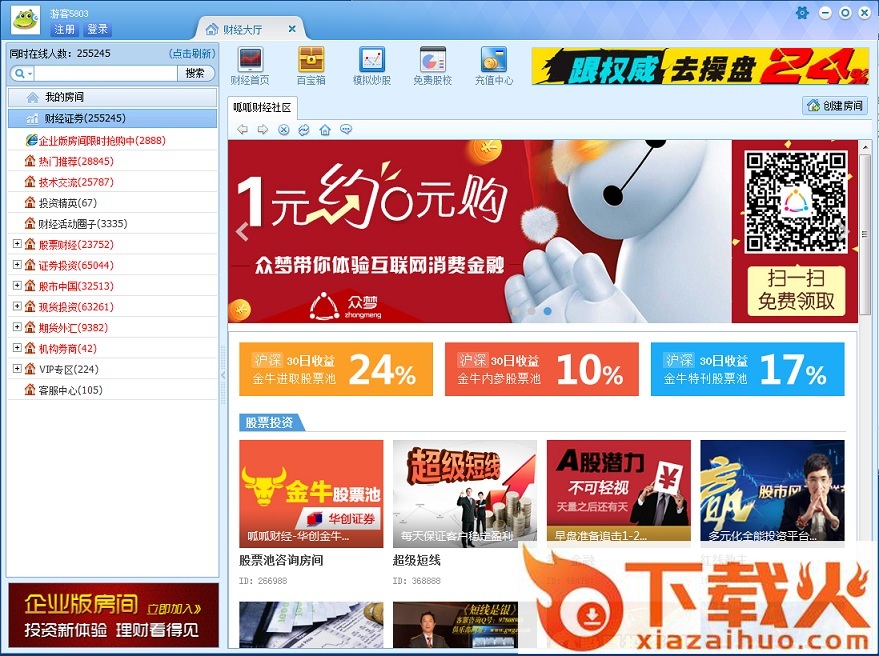The image size is (879, 656).
Task: Open the 财经首页 toolbar icon
Action: [x=250, y=66]
